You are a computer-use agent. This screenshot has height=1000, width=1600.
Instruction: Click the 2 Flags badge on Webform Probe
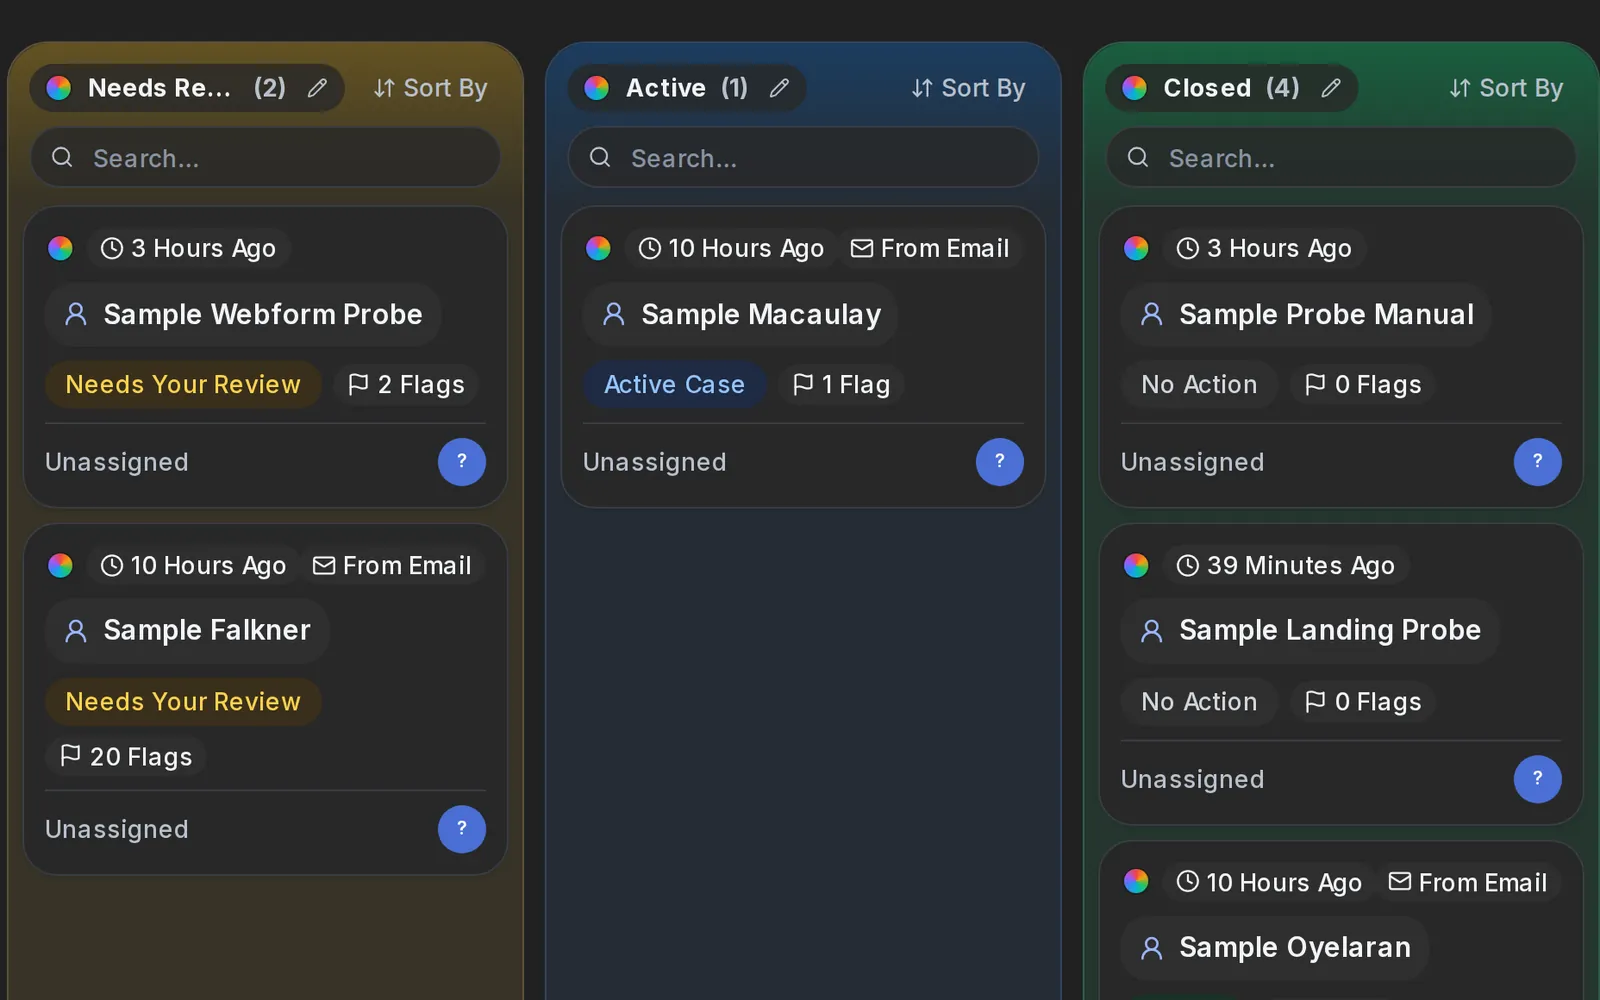click(406, 385)
